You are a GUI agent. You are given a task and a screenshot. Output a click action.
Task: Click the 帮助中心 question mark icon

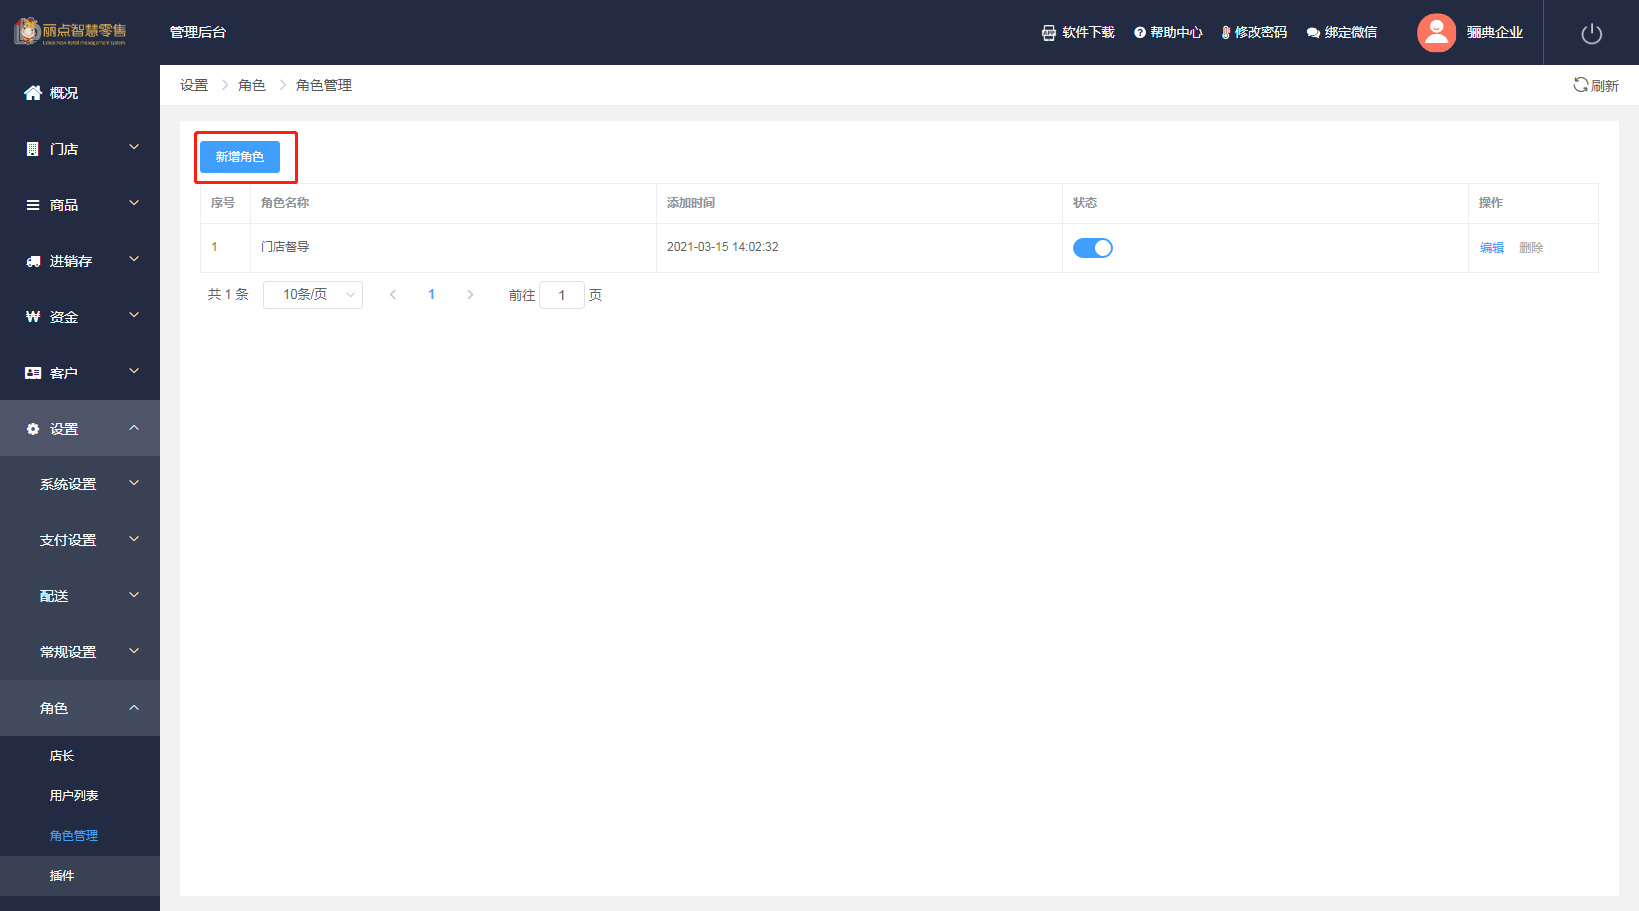1140,33
